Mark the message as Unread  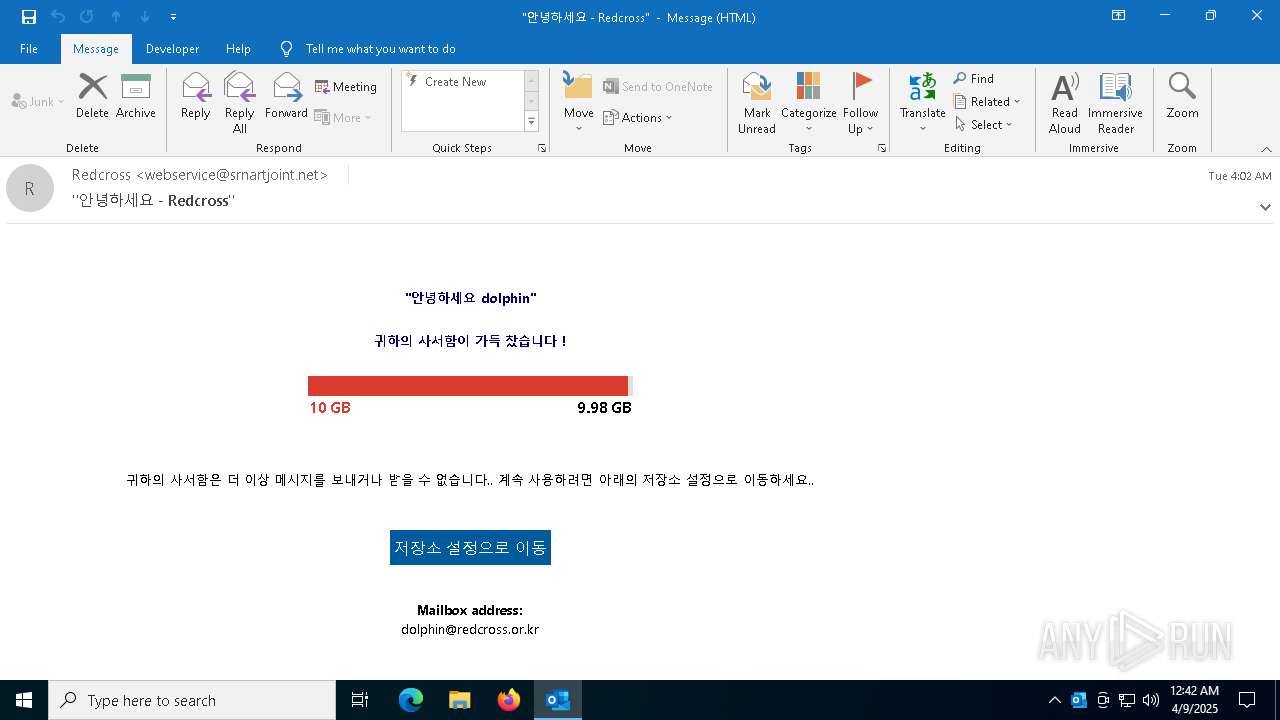pyautogui.click(x=757, y=103)
